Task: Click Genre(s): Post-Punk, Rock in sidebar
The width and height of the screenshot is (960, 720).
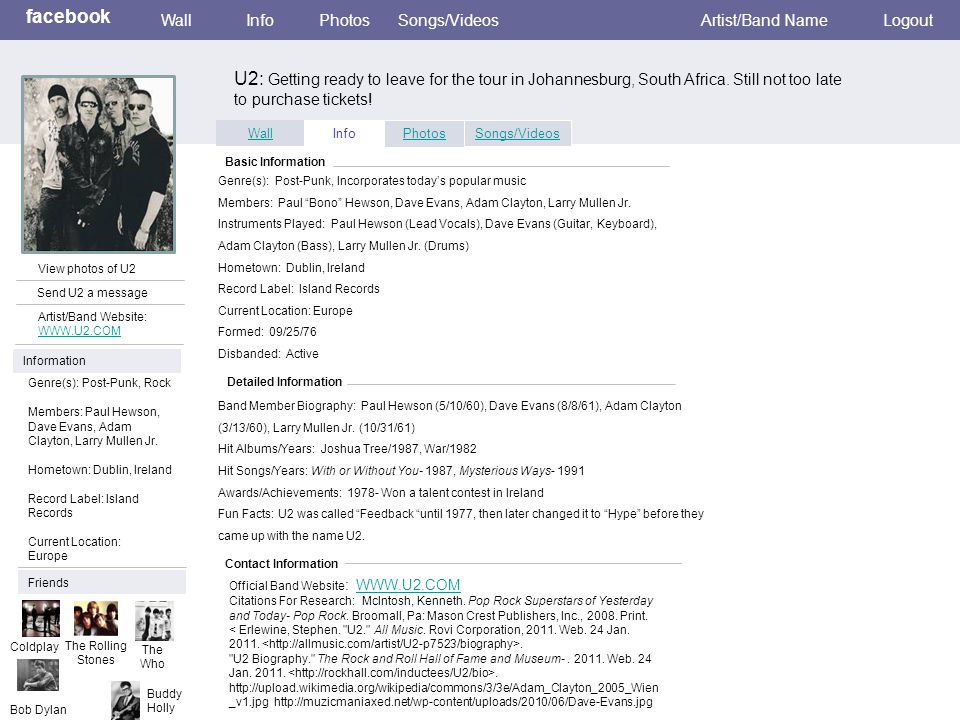Action: pos(99,383)
